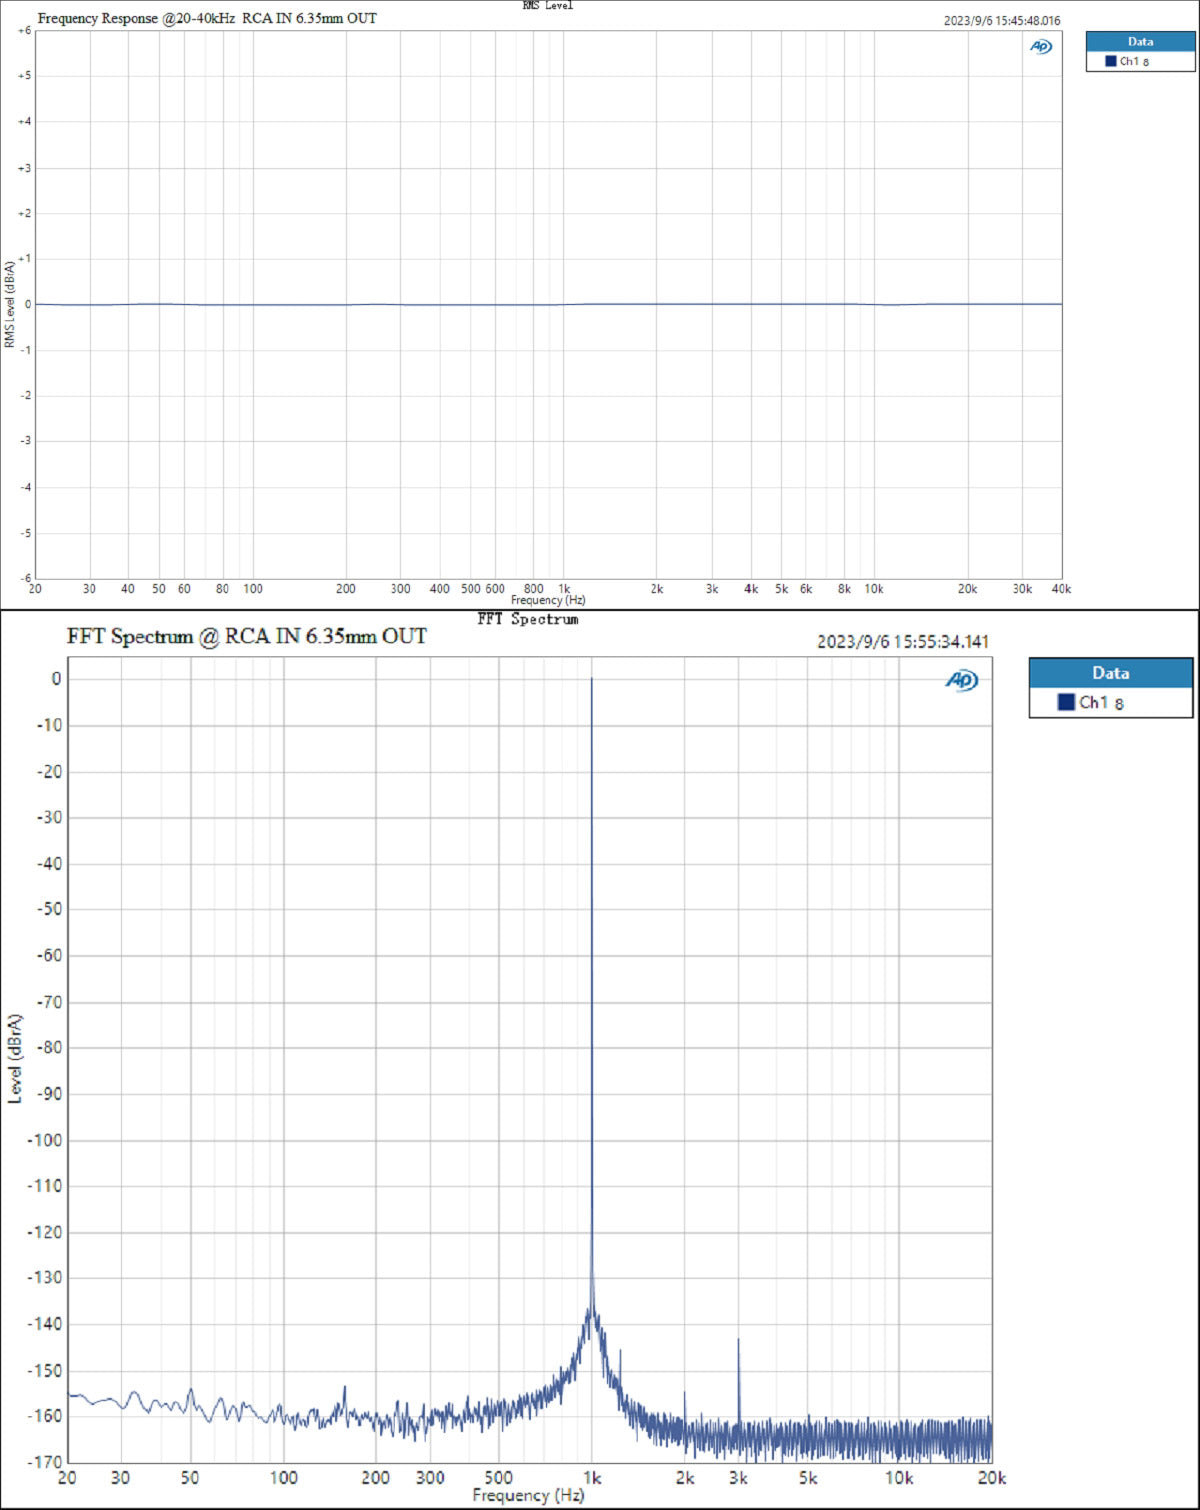The width and height of the screenshot is (1200, 1510).
Task: Click the Ch1 label in the top legend
Action: click(1134, 61)
